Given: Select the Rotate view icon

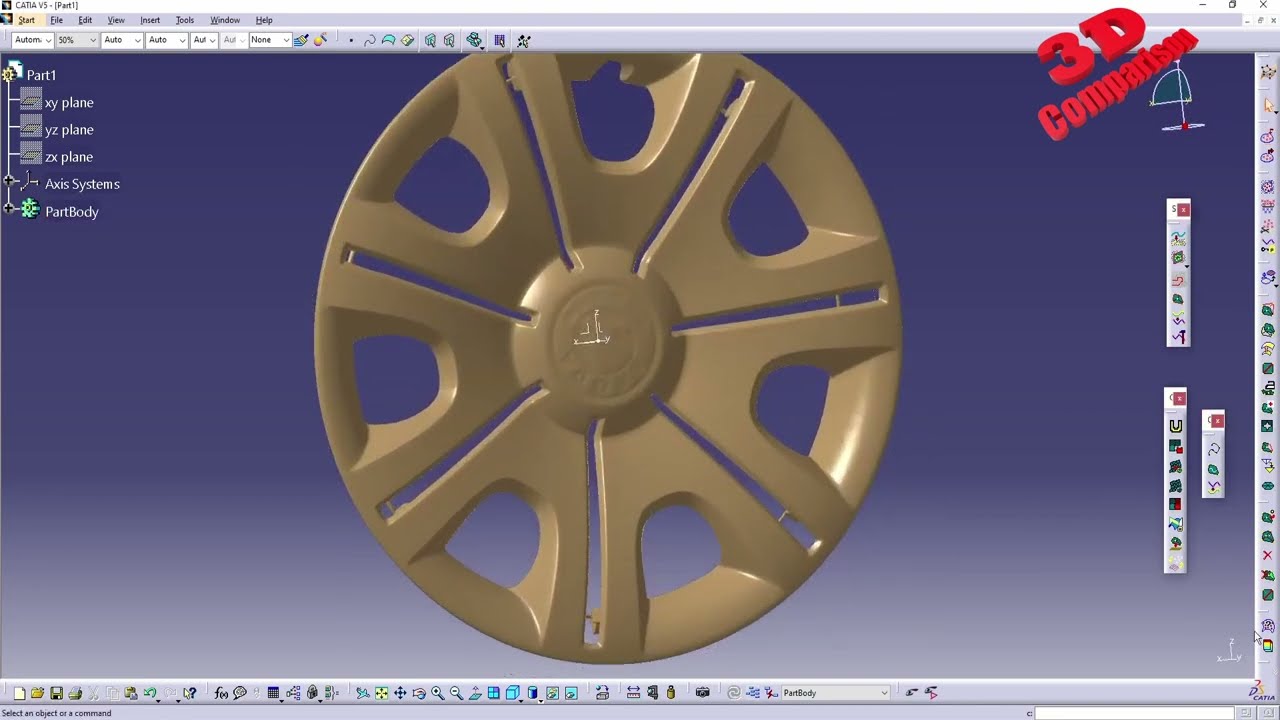Looking at the screenshot, I should coord(419,693).
